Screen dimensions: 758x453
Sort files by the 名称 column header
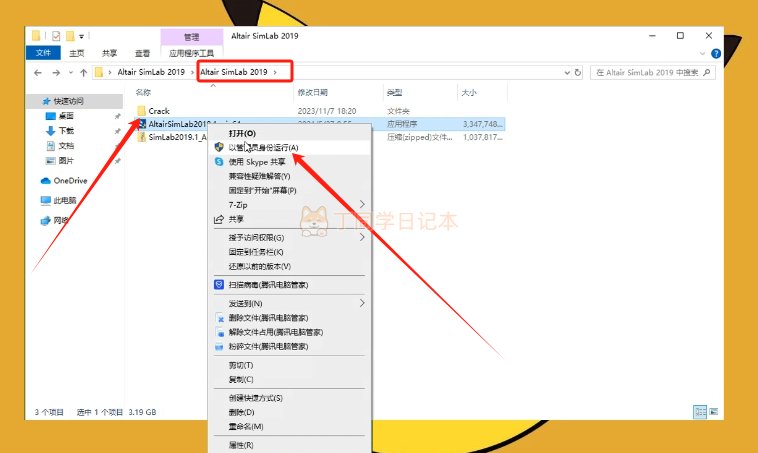[x=143, y=92]
